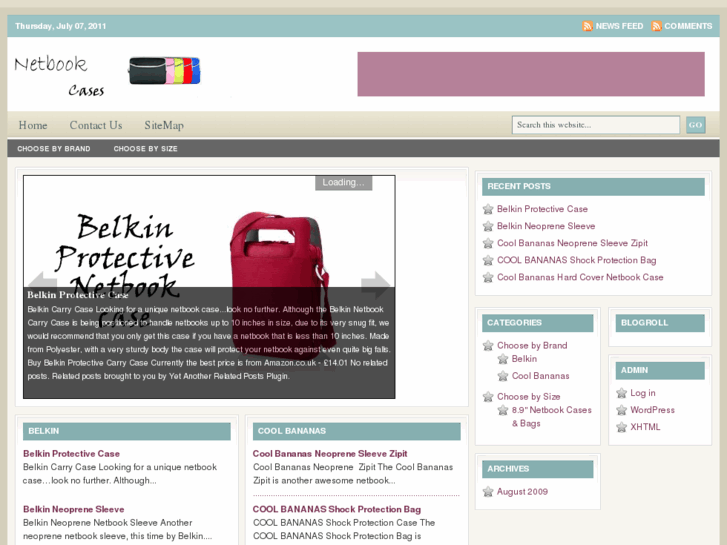
Task: Click the Netbook Cases site logo
Action: coord(59,76)
